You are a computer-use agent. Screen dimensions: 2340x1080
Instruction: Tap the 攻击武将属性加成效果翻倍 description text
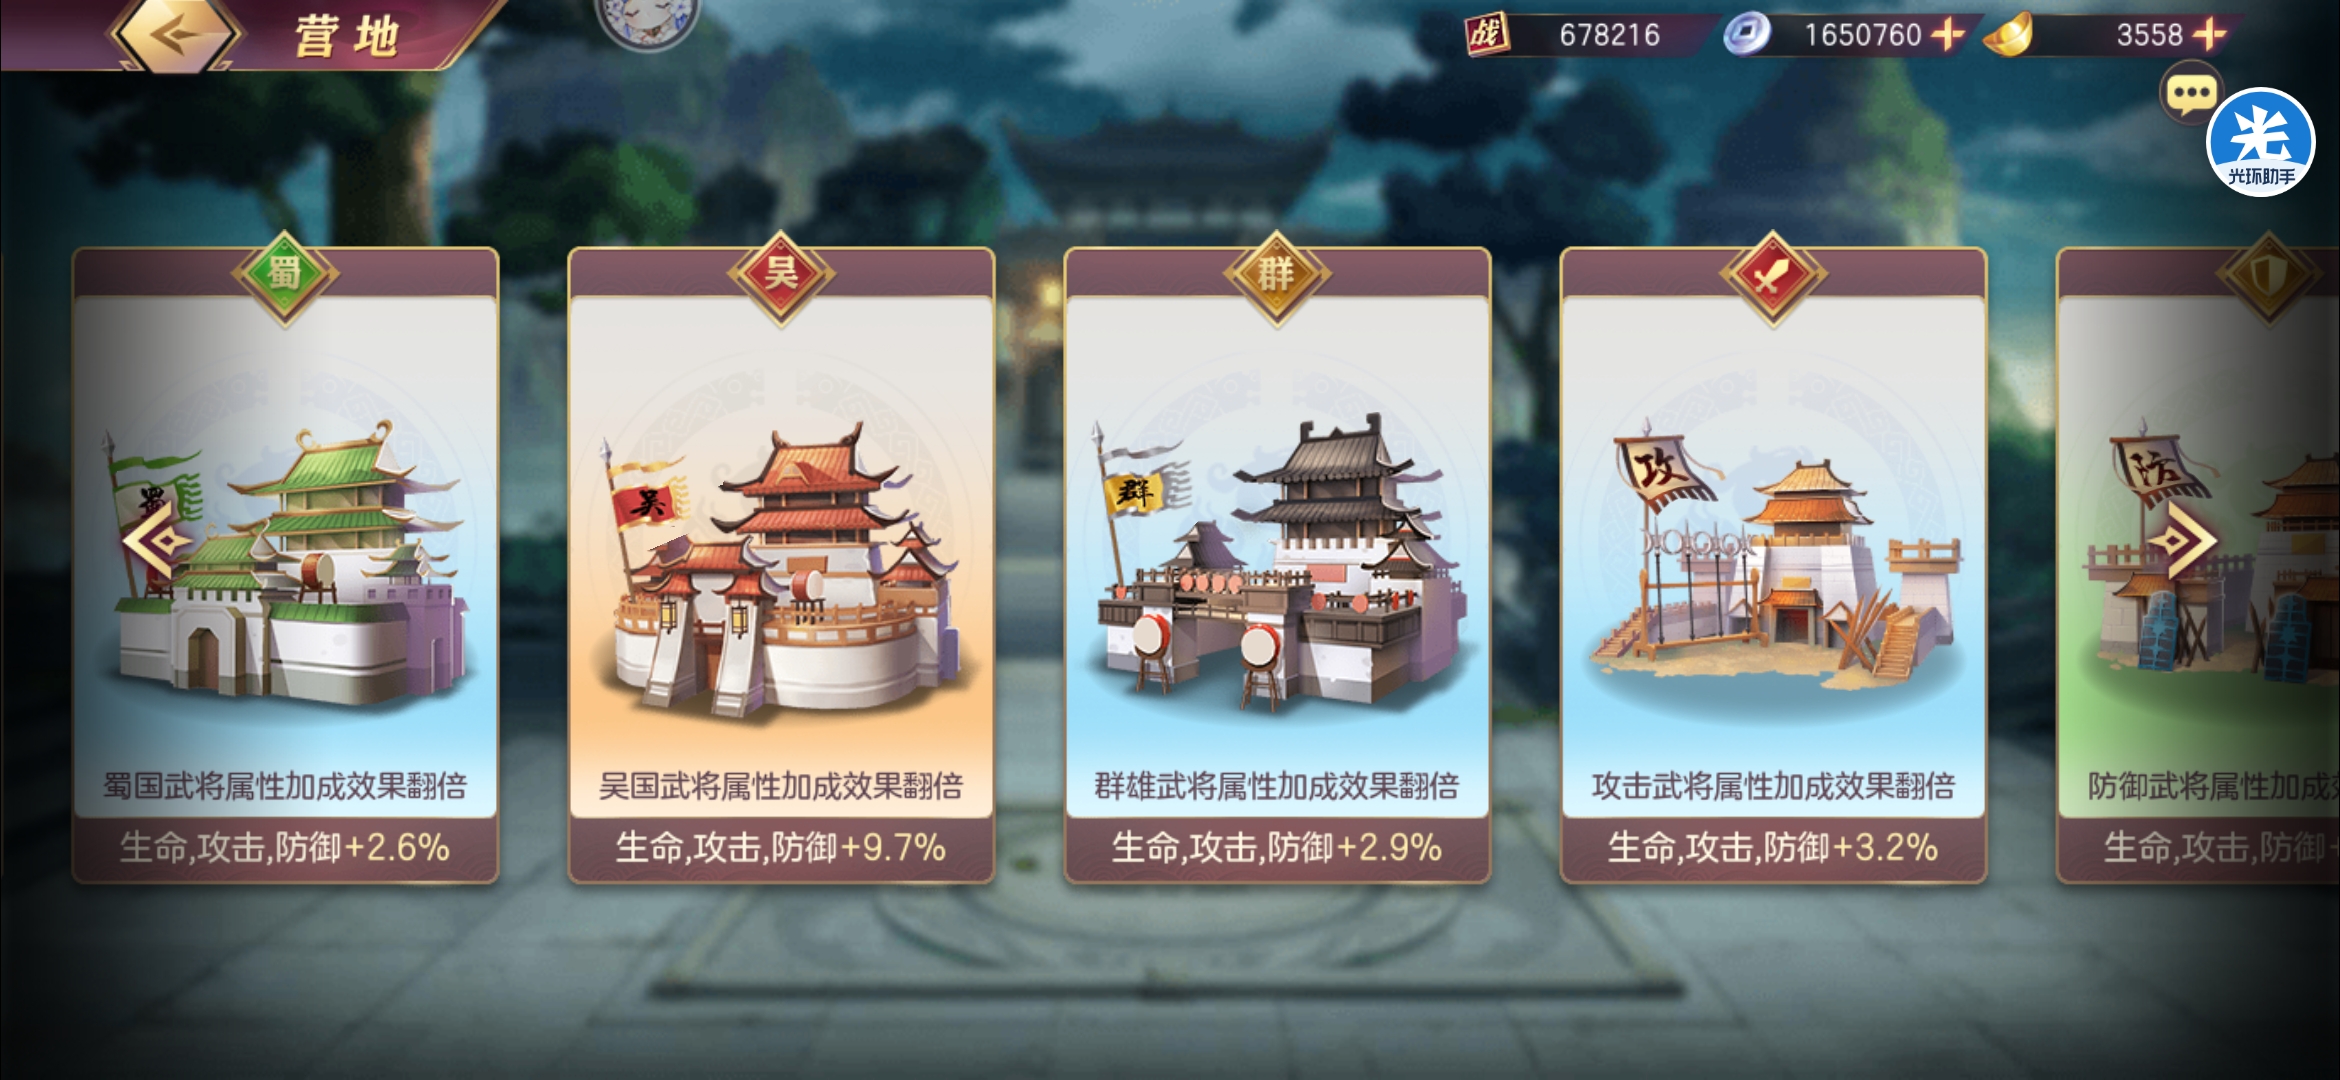(x=1773, y=786)
